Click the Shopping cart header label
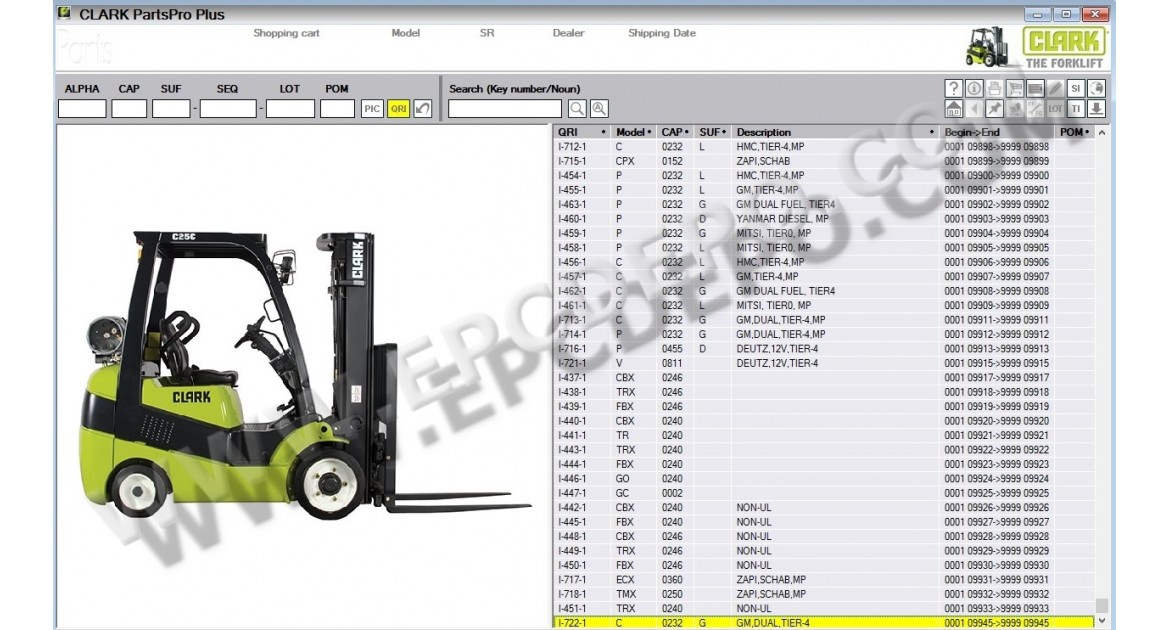The height and width of the screenshot is (630, 1170). [x=286, y=33]
